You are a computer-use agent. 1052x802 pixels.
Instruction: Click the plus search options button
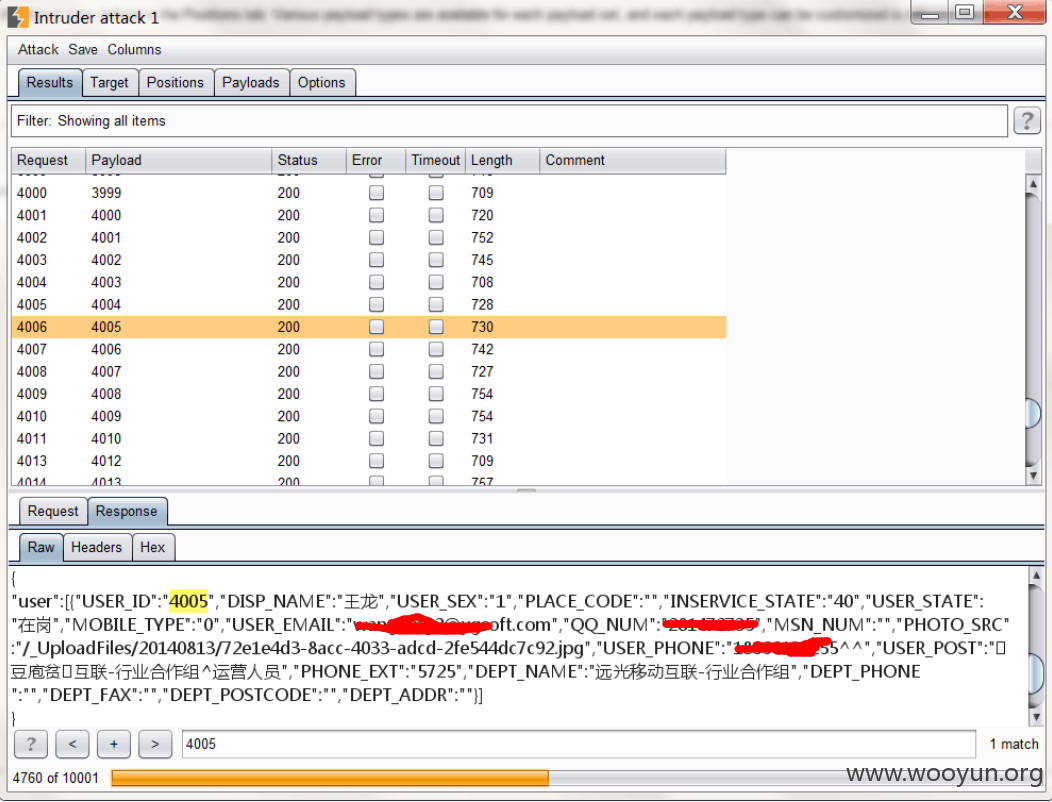(114, 744)
